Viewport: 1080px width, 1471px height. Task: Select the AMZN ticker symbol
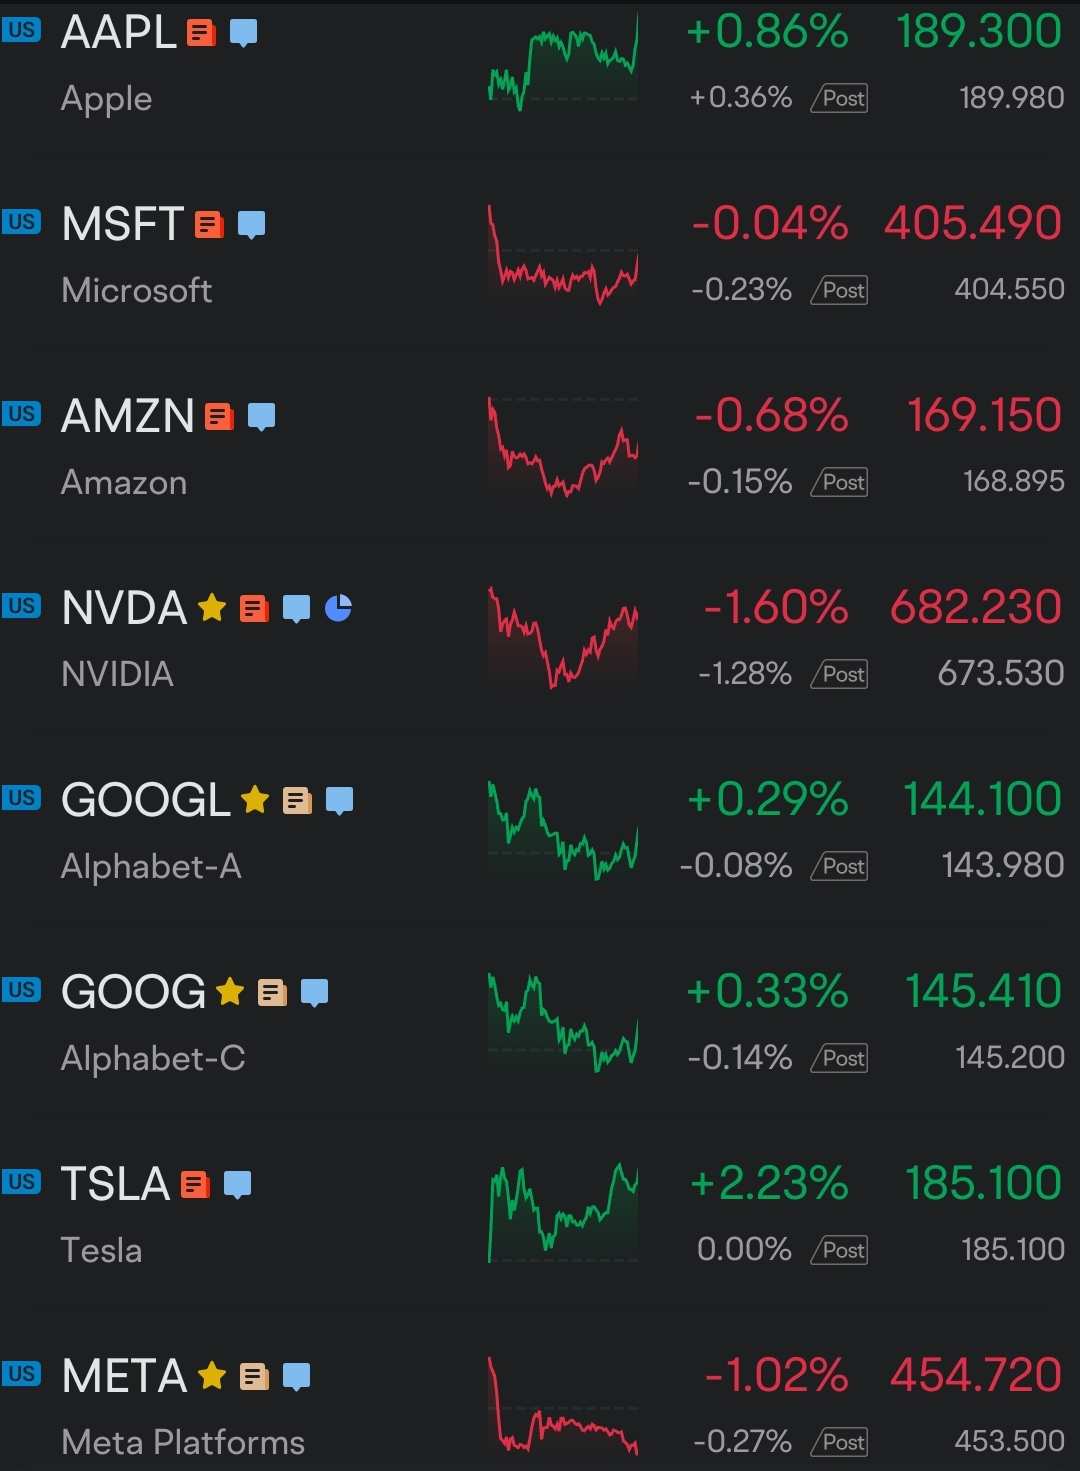pos(128,416)
